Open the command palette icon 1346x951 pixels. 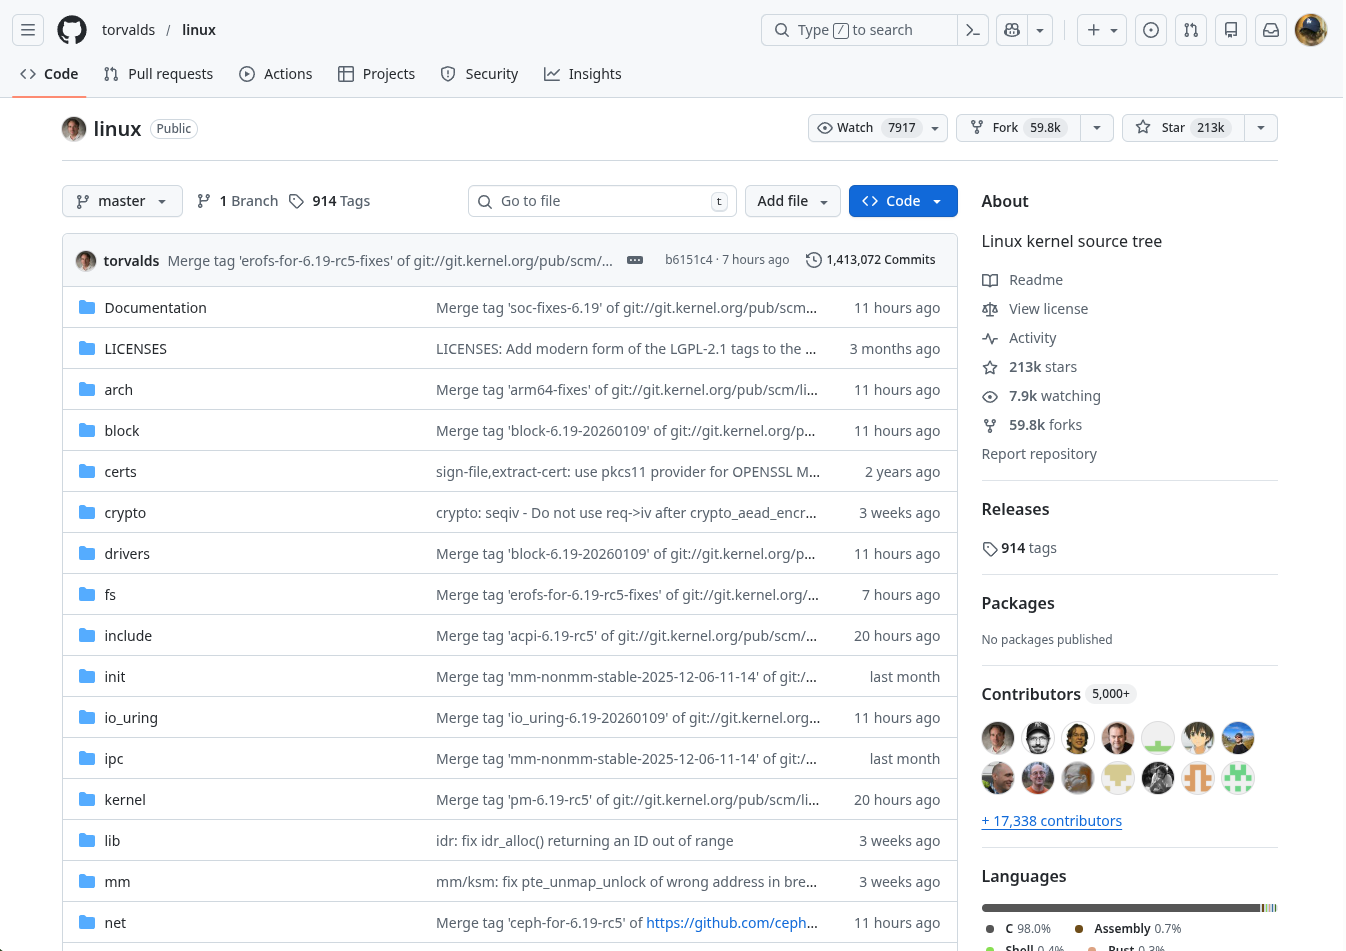[x=972, y=30]
